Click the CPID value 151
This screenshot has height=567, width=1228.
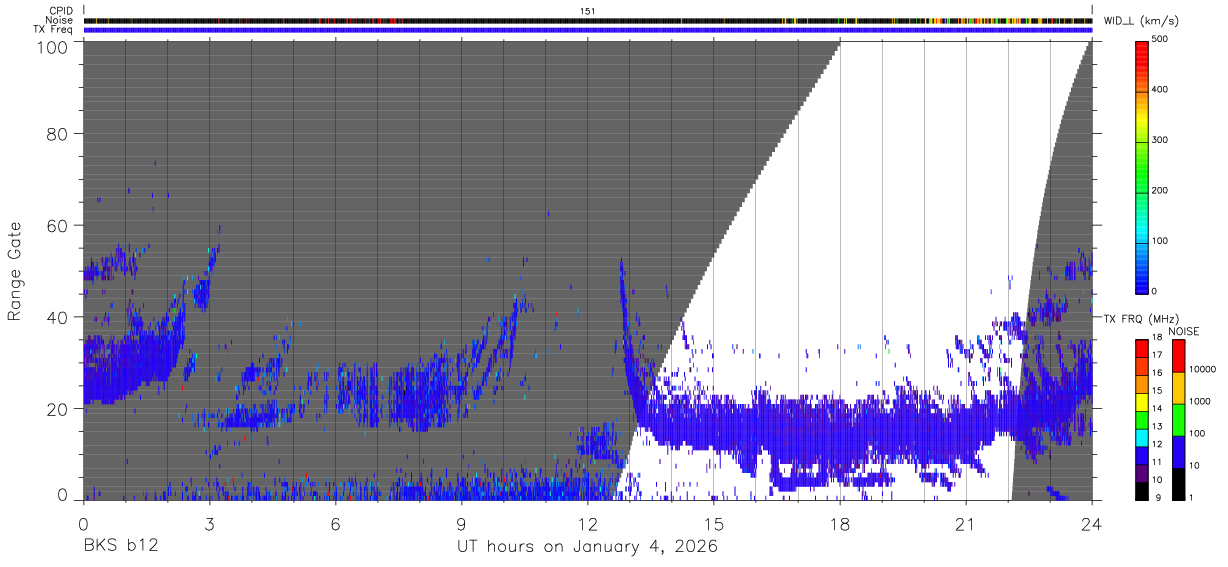coord(587,11)
